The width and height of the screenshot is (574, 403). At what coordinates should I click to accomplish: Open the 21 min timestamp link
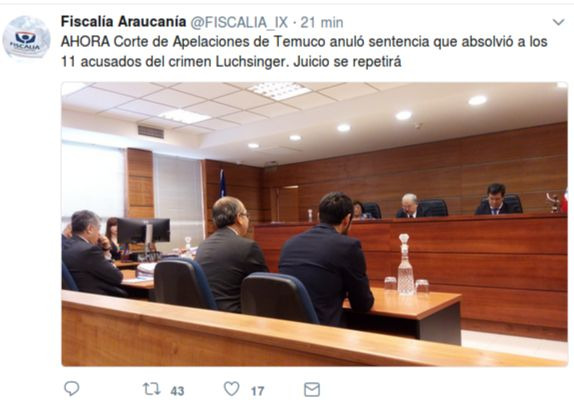pyautogui.click(x=322, y=23)
